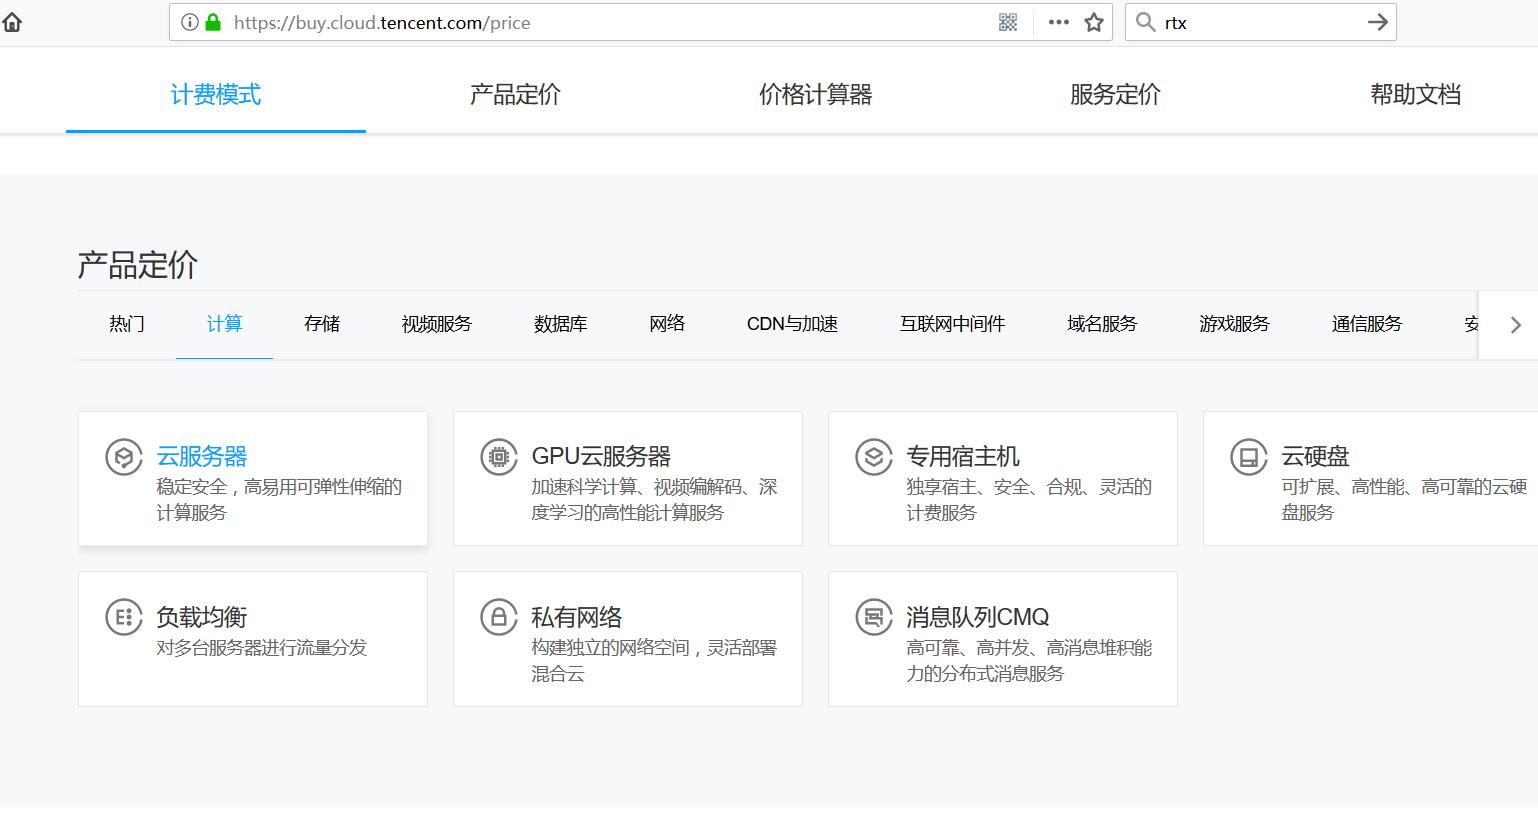
Task: Select the 热门 category tab
Action: click(x=126, y=324)
